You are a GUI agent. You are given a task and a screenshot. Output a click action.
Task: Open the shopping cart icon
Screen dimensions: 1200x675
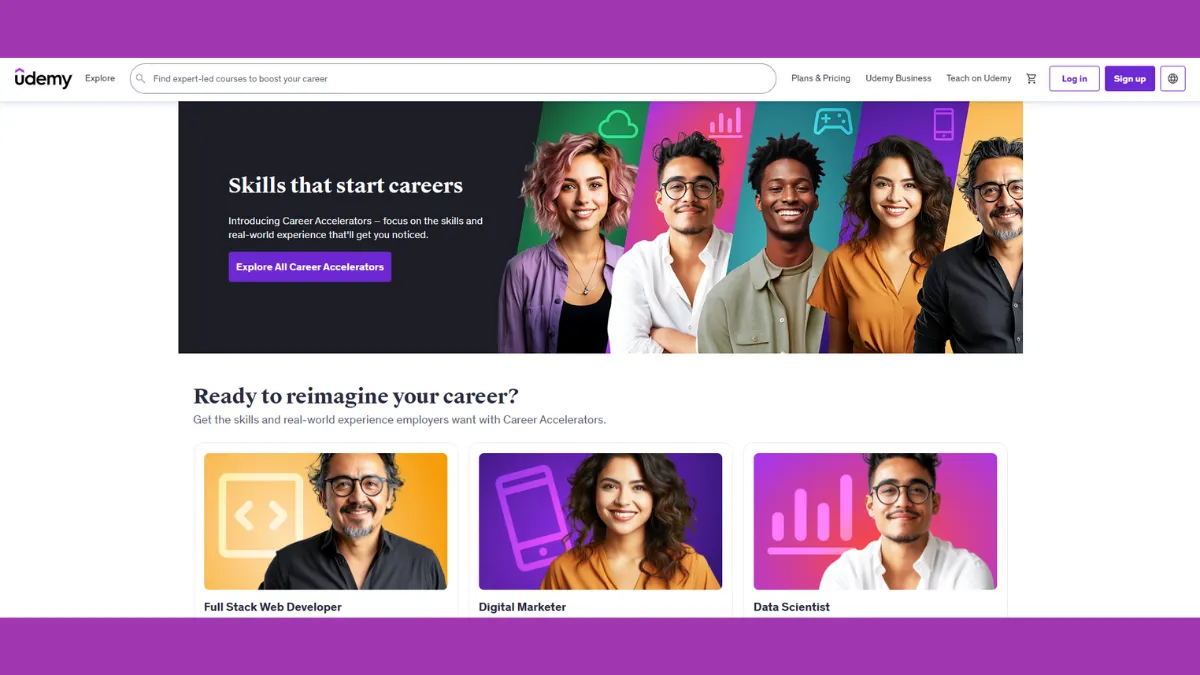click(x=1031, y=79)
